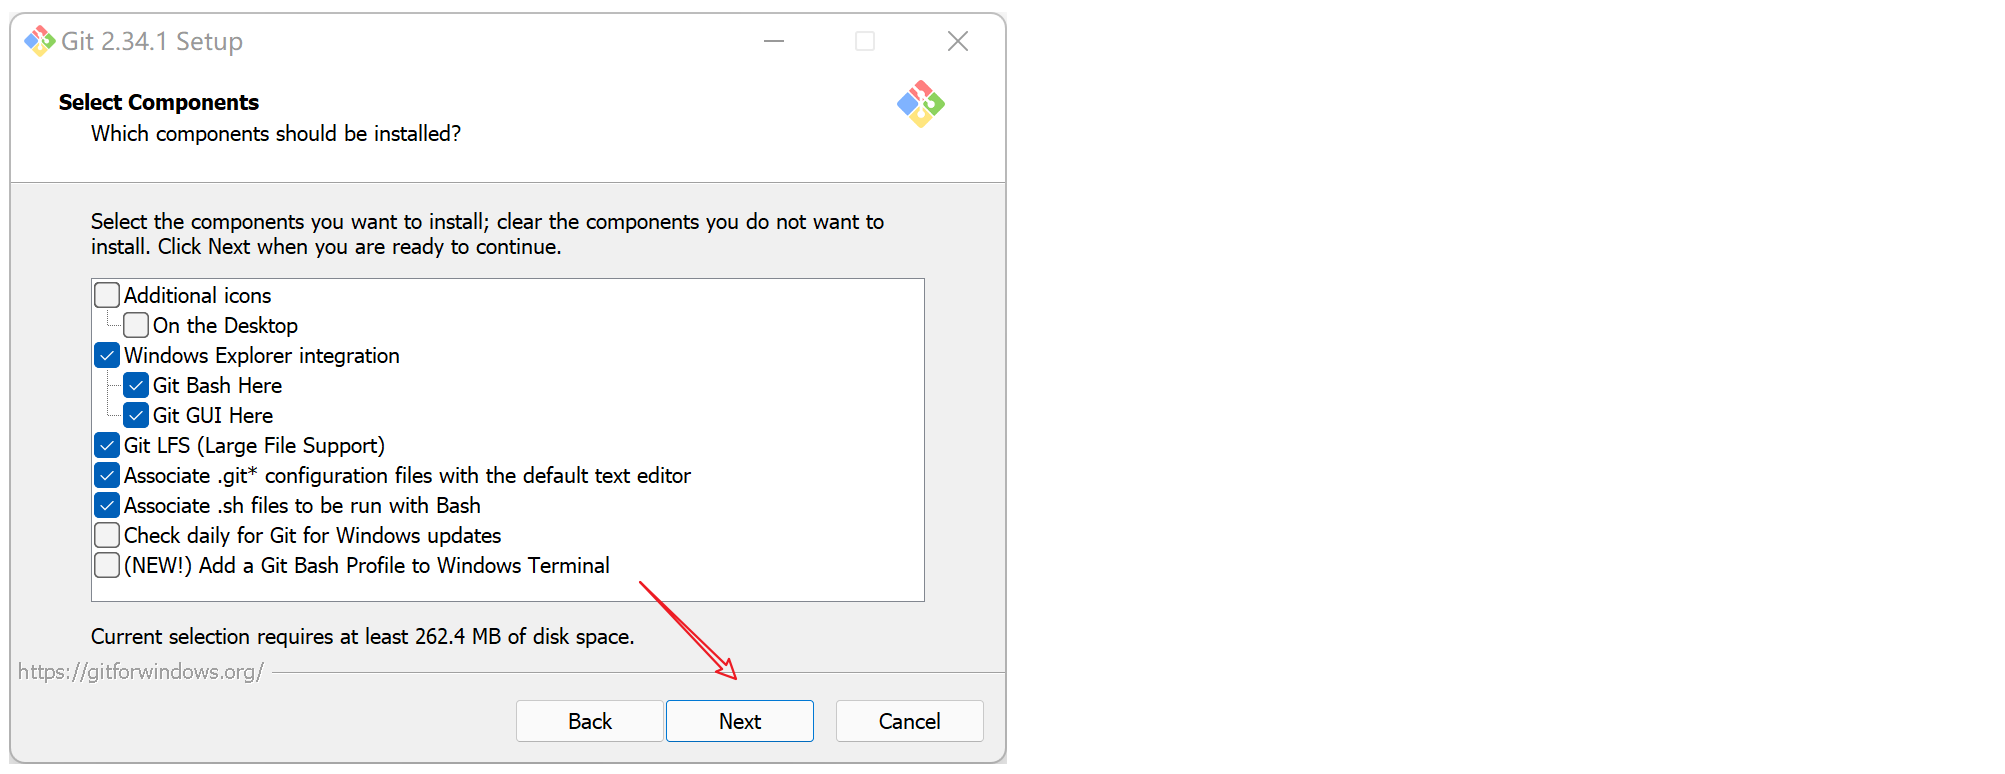
Task: Open the gitforwindows.org link
Action: pos(141,671)
